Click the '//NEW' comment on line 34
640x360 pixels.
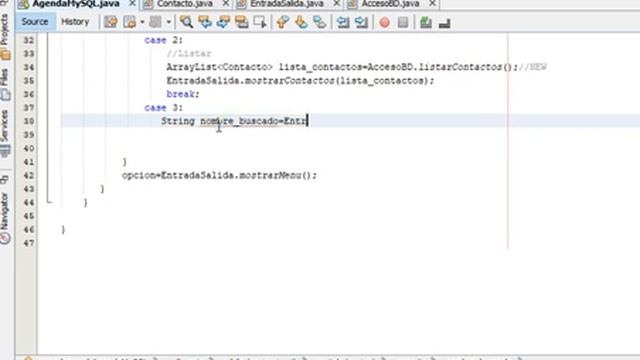pos(533,67)
